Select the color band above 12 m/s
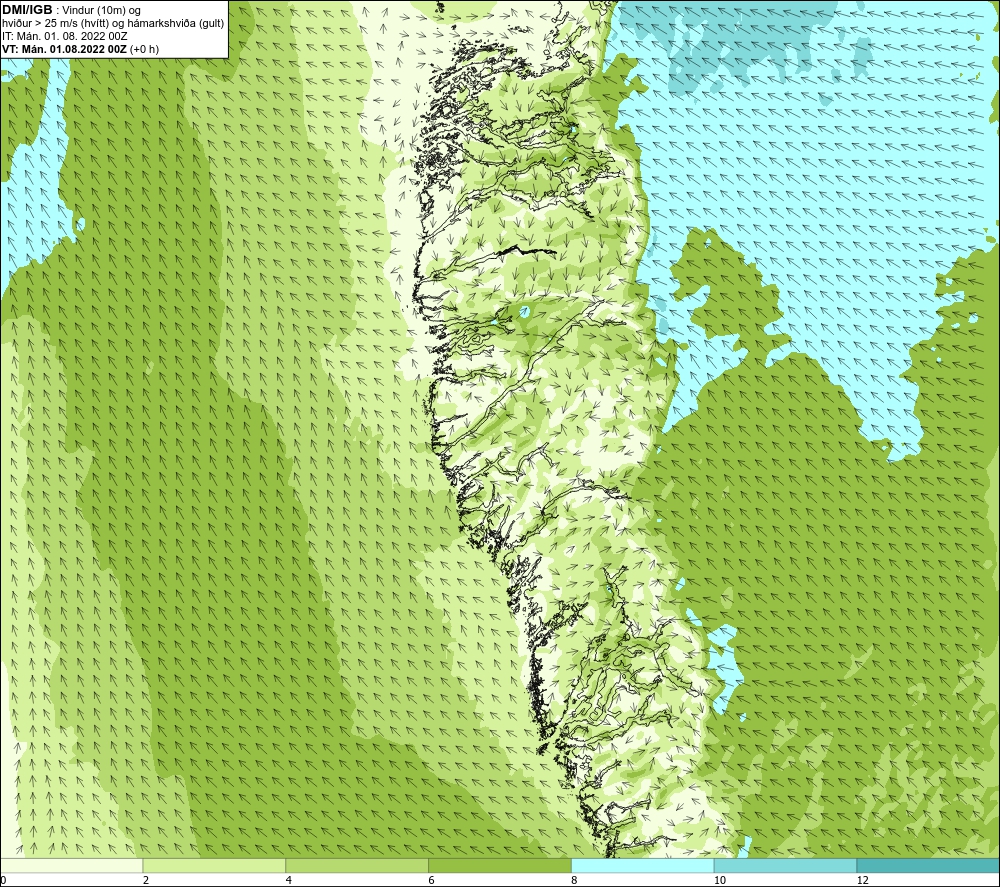Viewport: 1000px width, 887px height. 929,865
